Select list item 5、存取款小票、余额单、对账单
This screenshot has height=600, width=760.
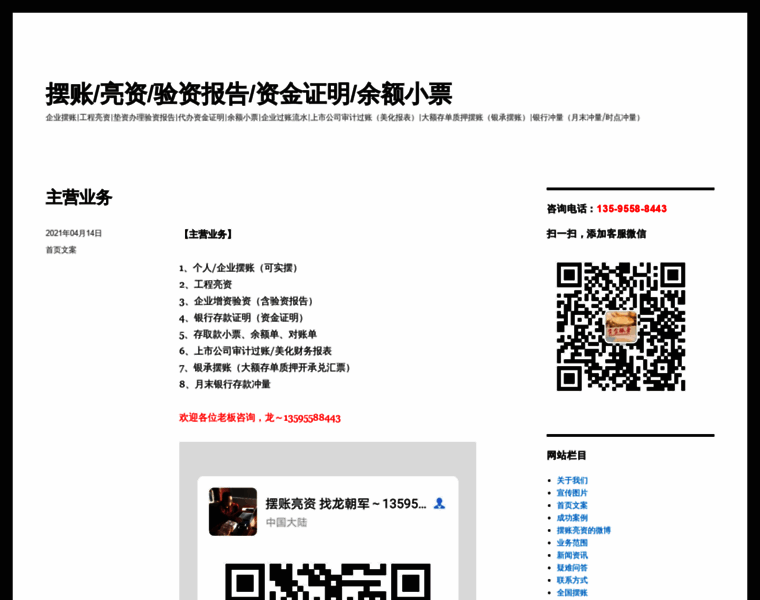(248, 334)
